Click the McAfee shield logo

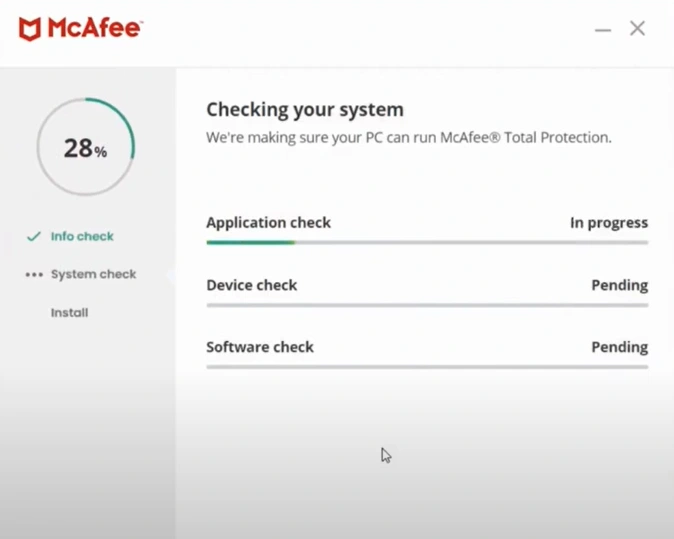point(30,29)
